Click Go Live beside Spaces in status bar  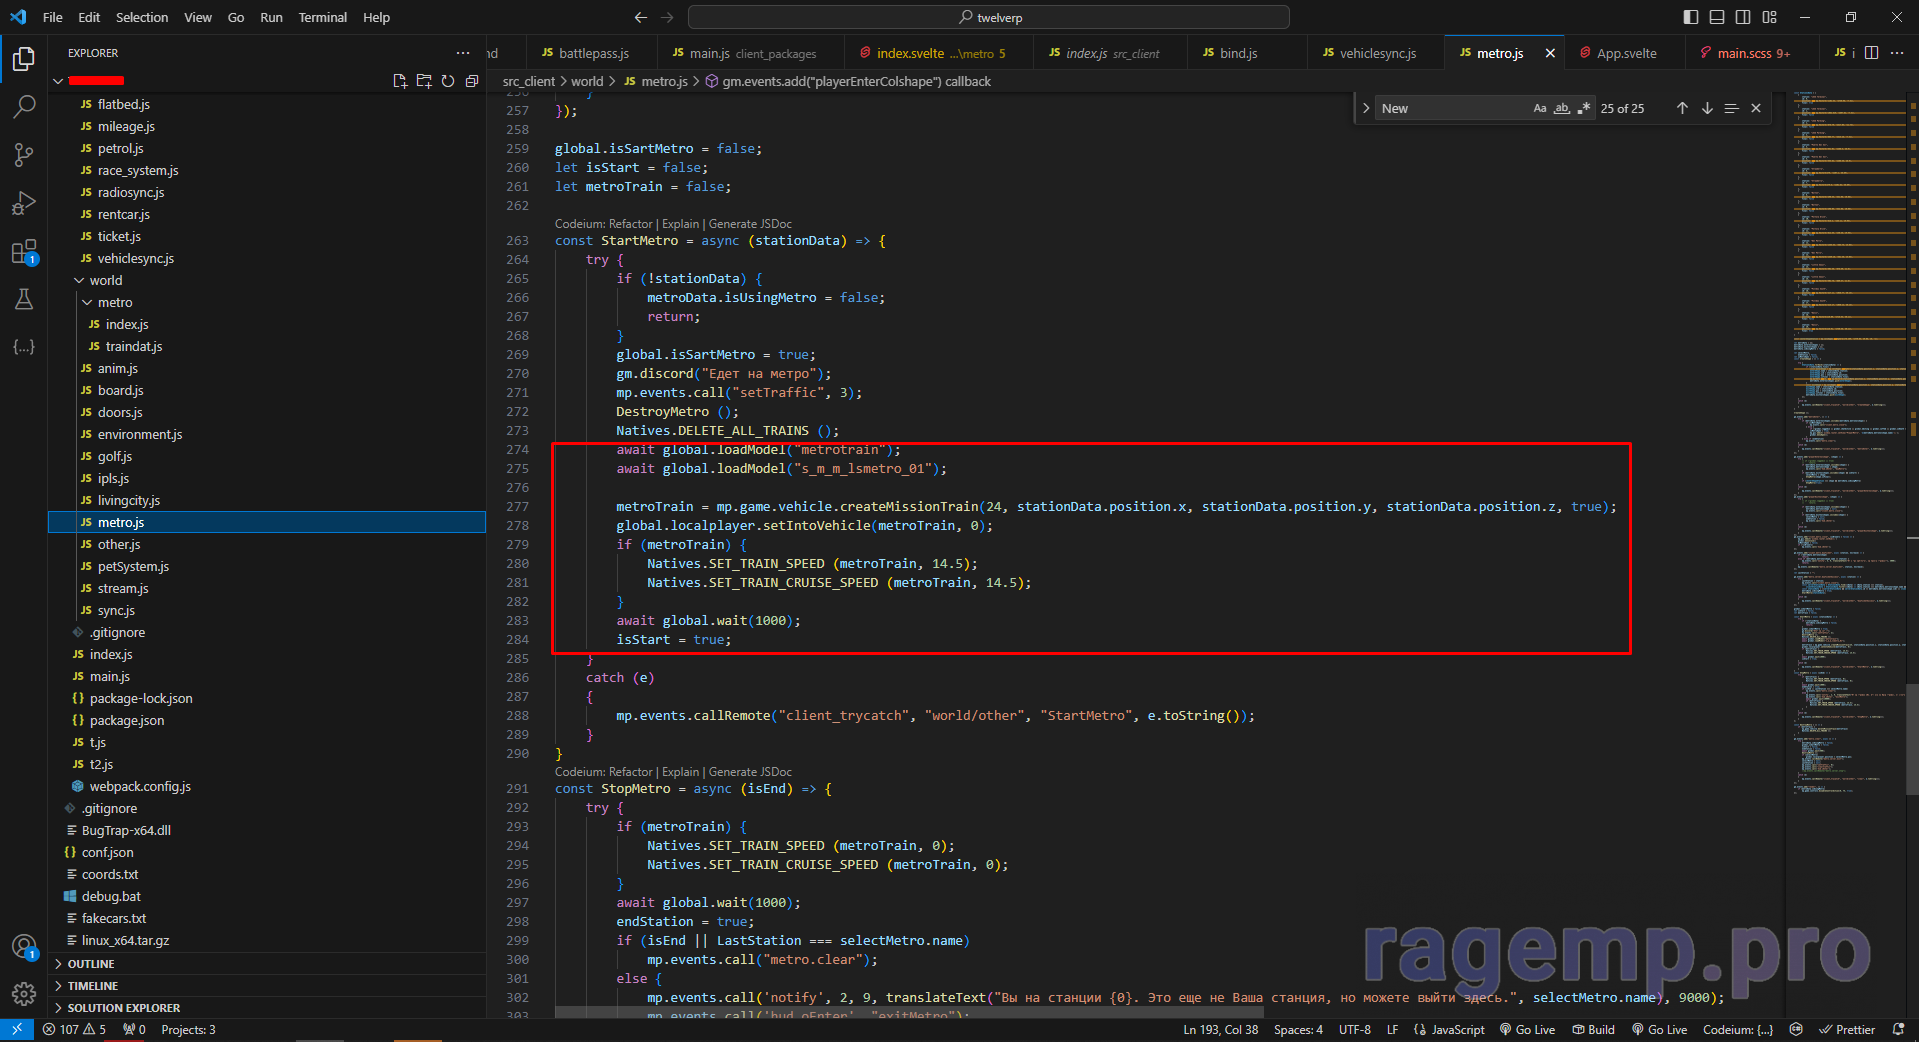point(1527,1029)
